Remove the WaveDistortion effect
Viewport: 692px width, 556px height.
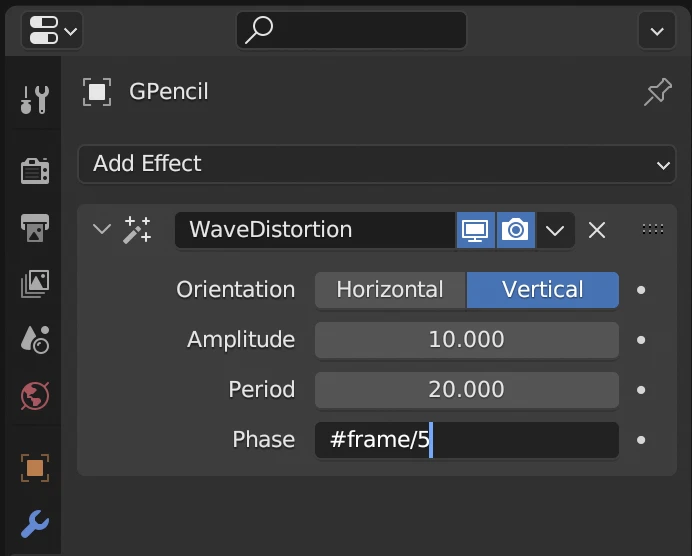click(597, 230)
